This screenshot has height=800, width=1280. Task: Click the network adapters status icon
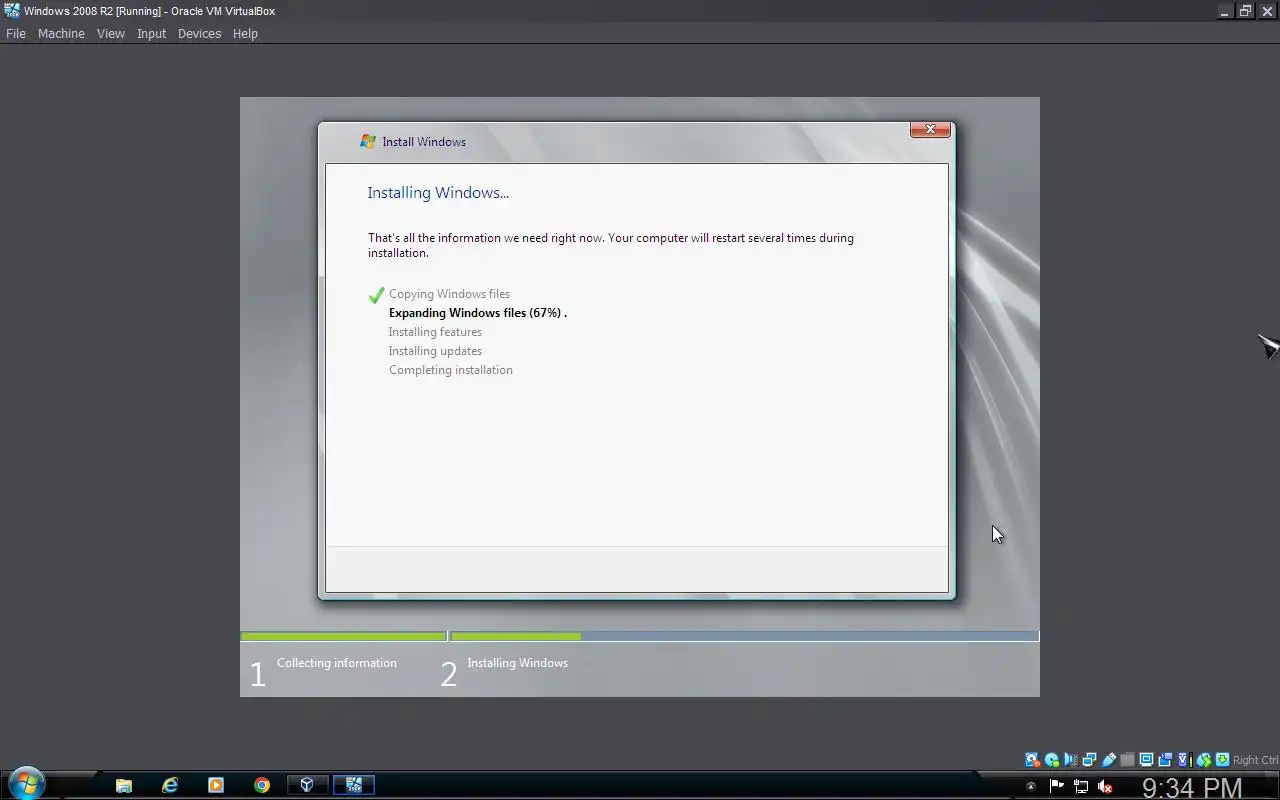tap(1089, 760)
